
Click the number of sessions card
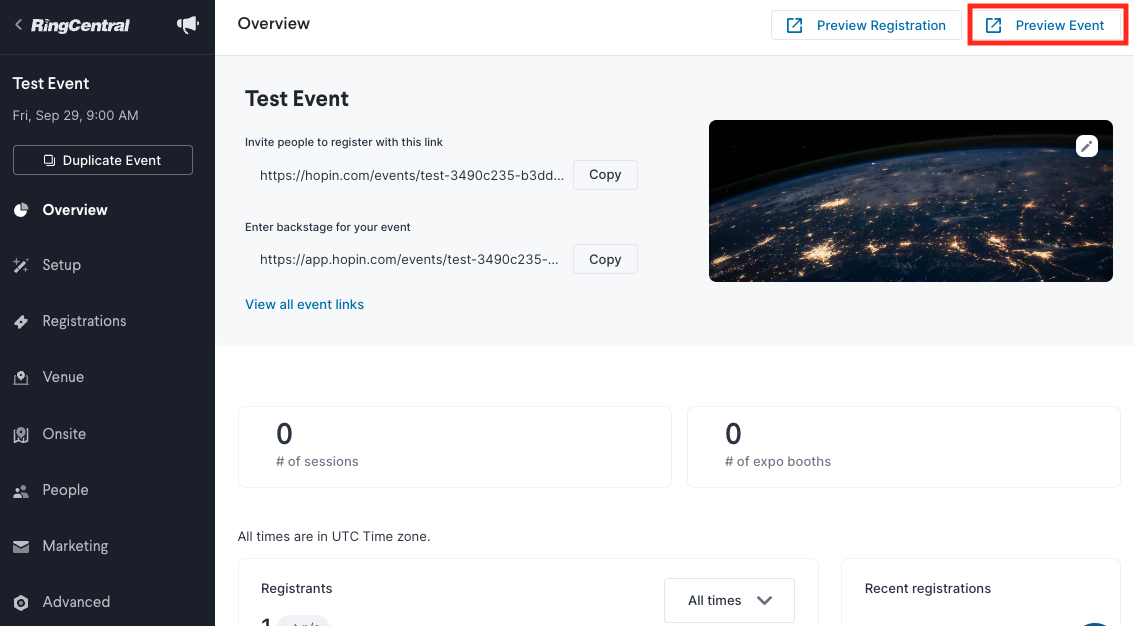pos(455,447)
